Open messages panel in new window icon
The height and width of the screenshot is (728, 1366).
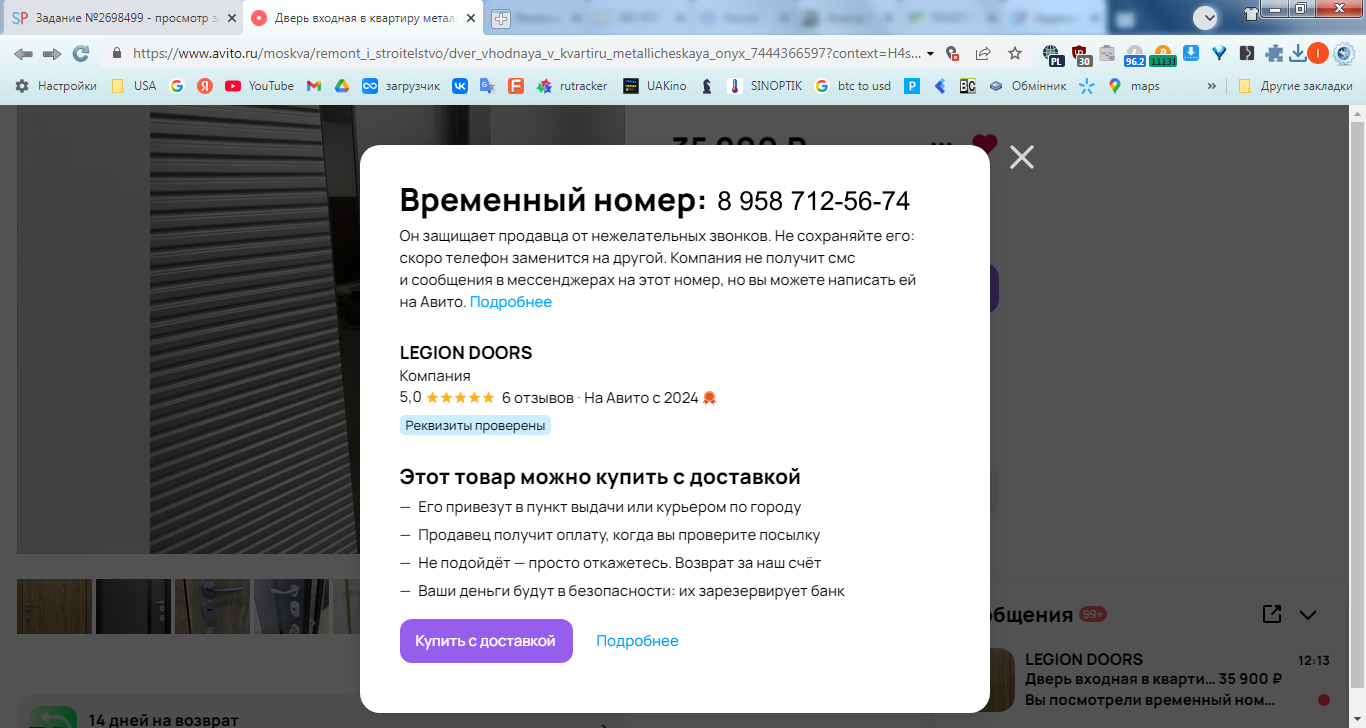(x=1272, y=614)
